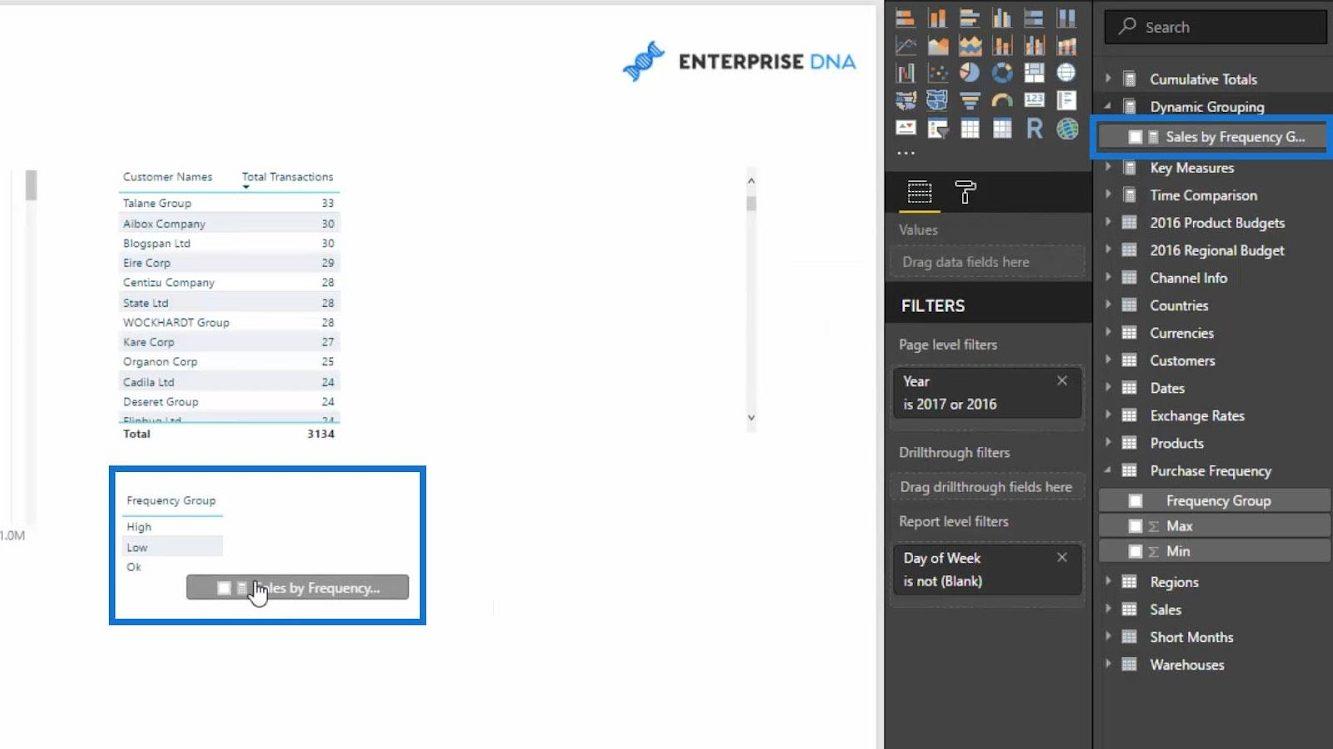Check the Max field checkbox

coord(1135,526)
